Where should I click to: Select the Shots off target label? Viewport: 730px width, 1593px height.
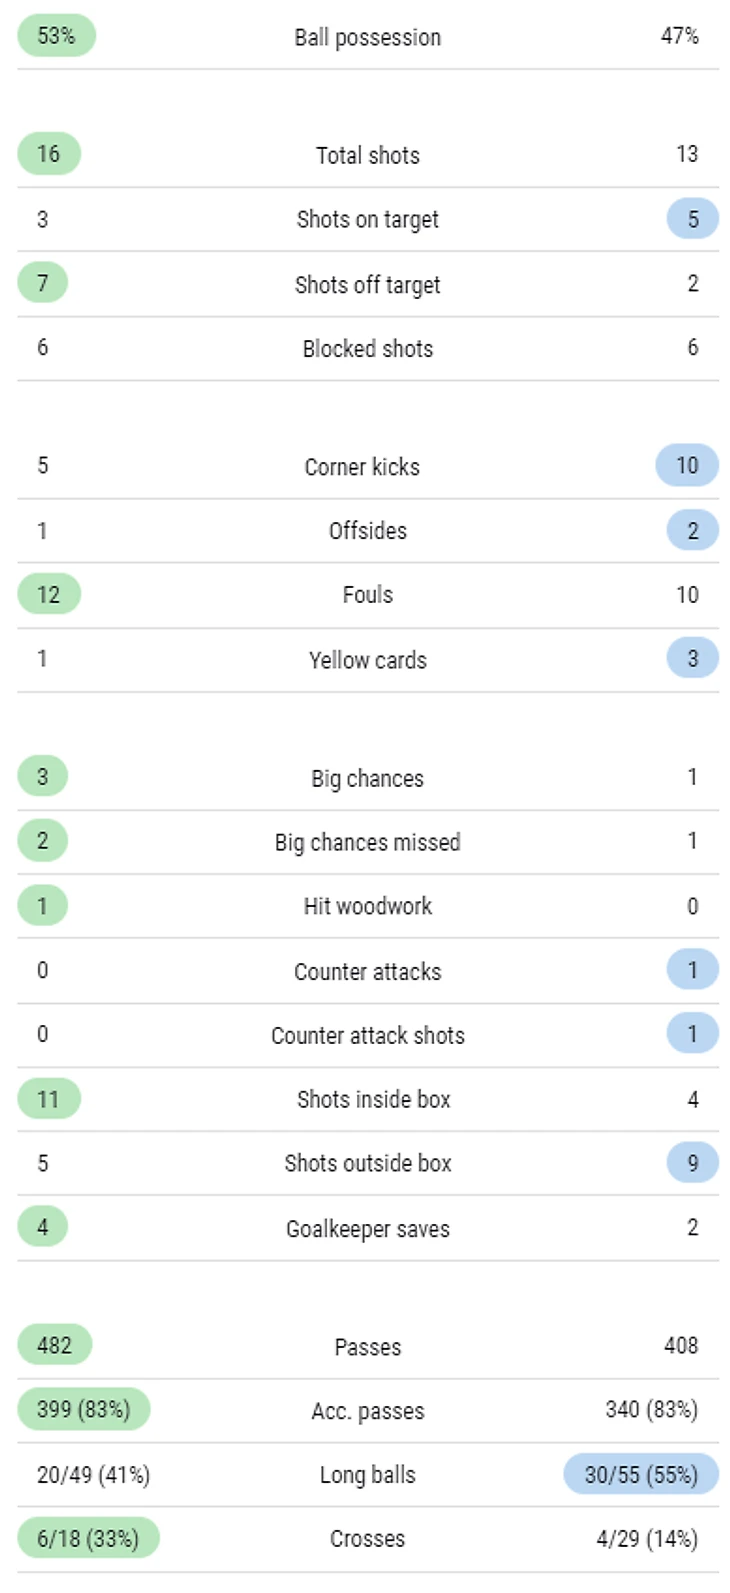pyautogui.click(x=368, y=285)
